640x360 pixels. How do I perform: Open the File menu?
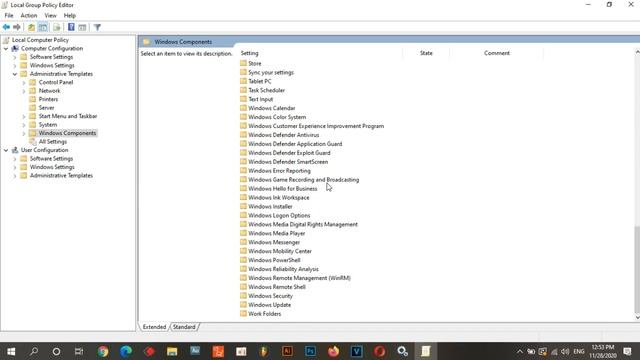[x=9, y=16]
